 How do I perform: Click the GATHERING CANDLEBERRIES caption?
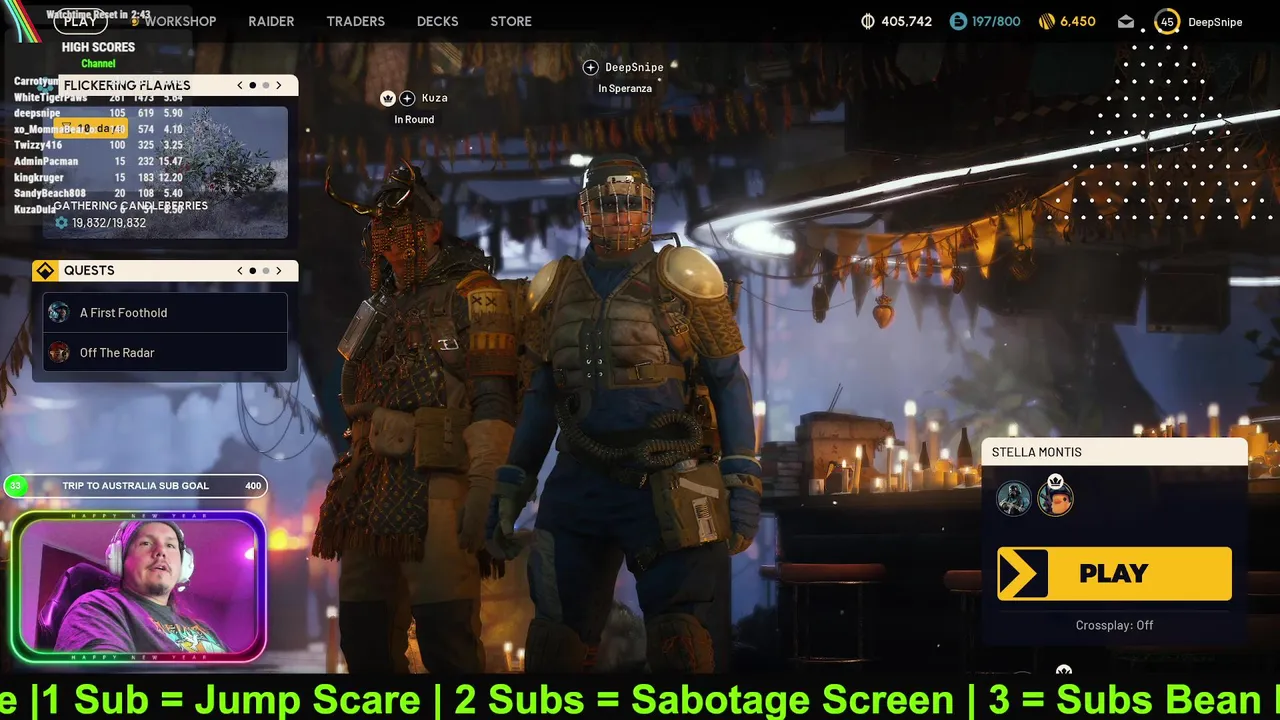pyautogui.click(x=131, y=206)
